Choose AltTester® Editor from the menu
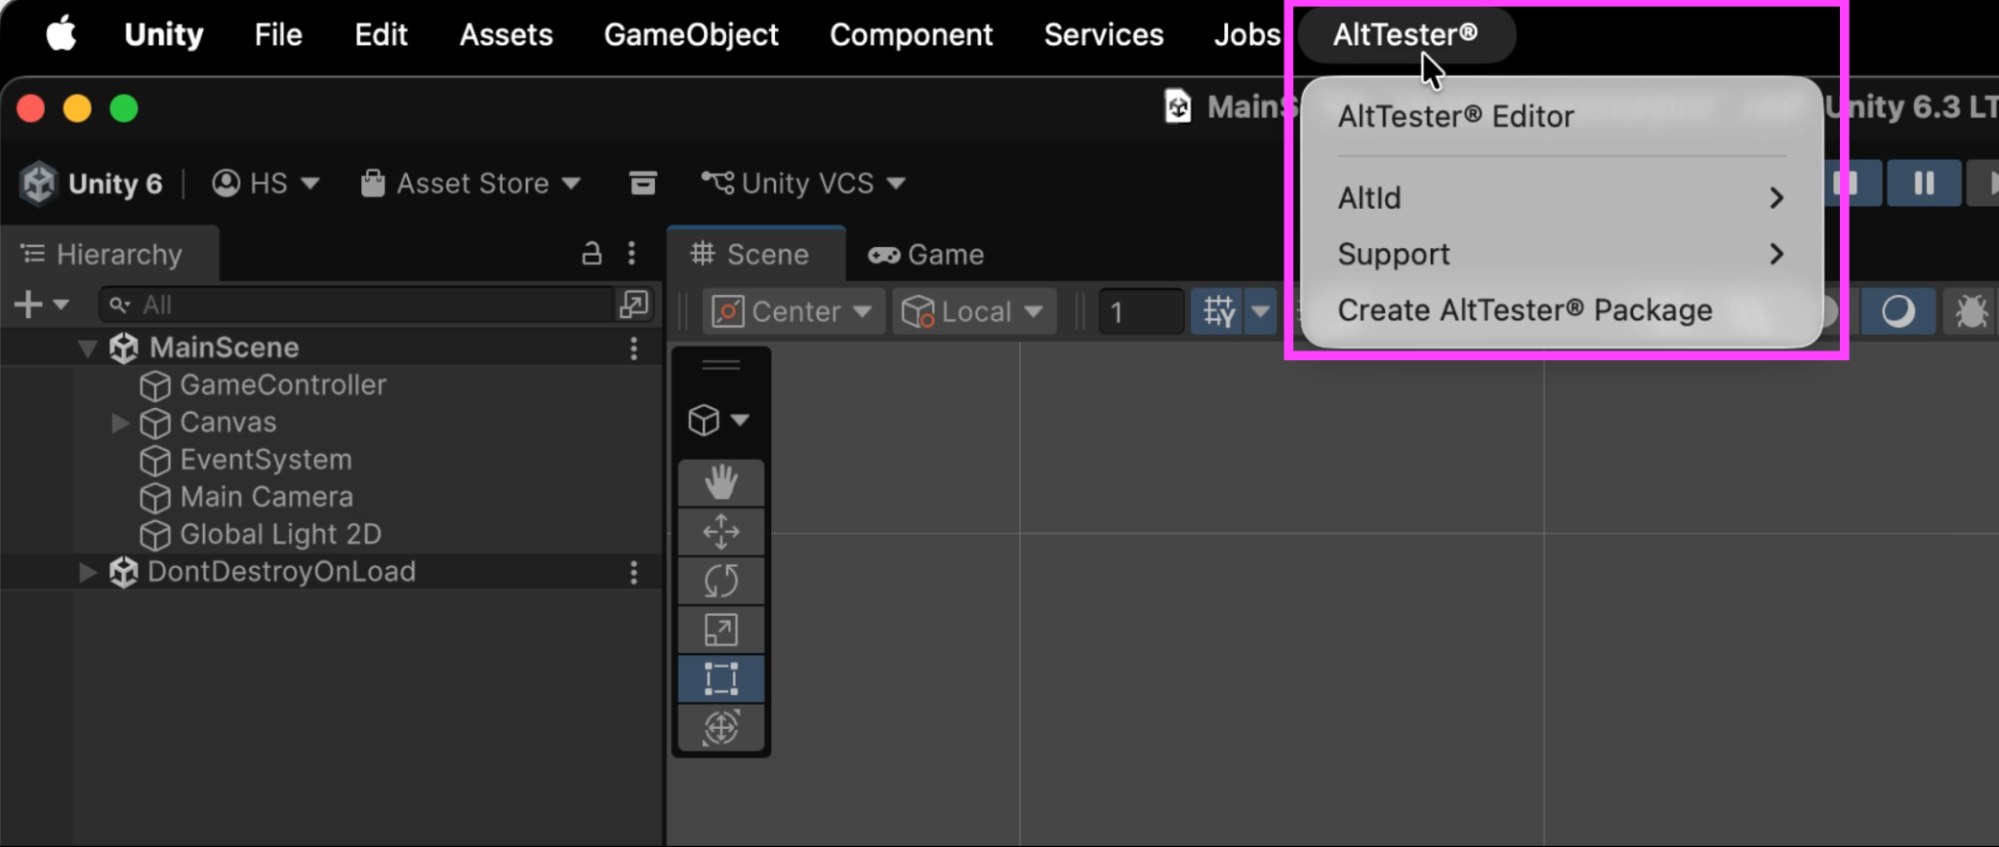Viewport: 1999px width, 847px height. pyautogui.click(x=1560, y=116)
